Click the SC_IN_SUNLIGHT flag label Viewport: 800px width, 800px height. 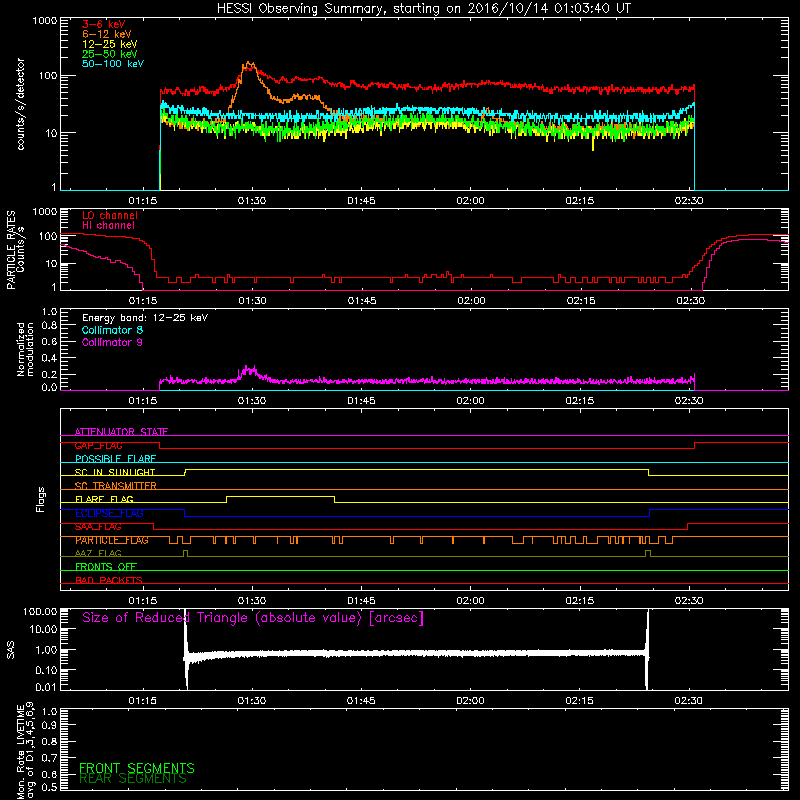click(115, 472)
